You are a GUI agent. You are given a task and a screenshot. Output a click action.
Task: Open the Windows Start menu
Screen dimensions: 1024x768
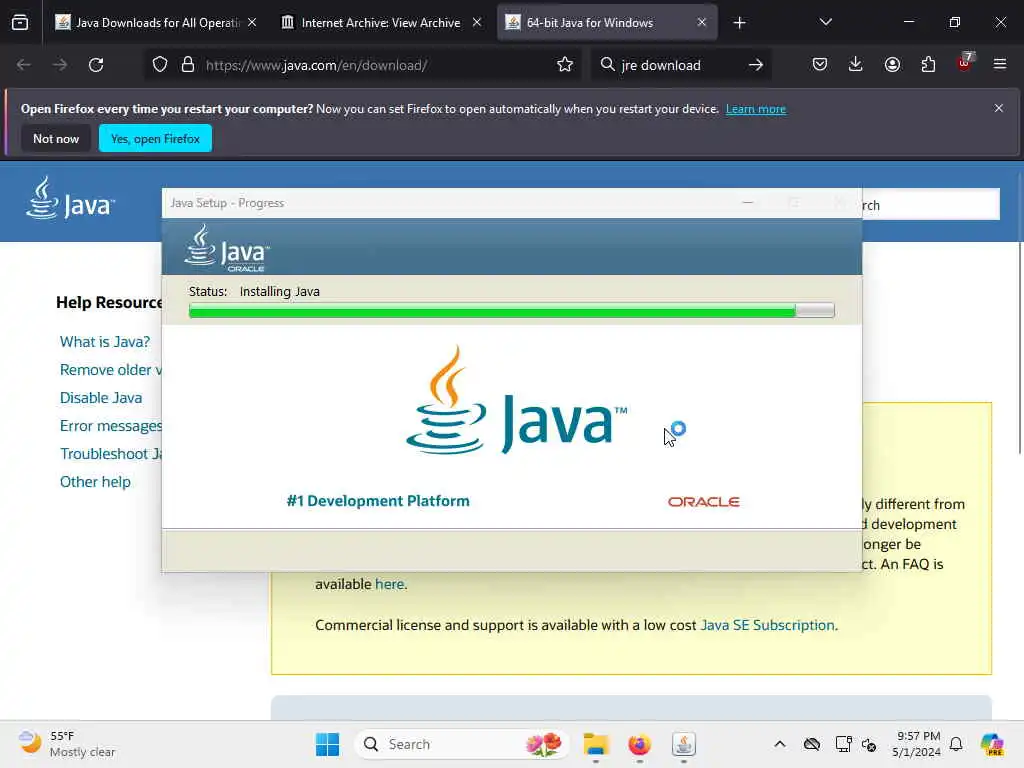click(327, 744)
